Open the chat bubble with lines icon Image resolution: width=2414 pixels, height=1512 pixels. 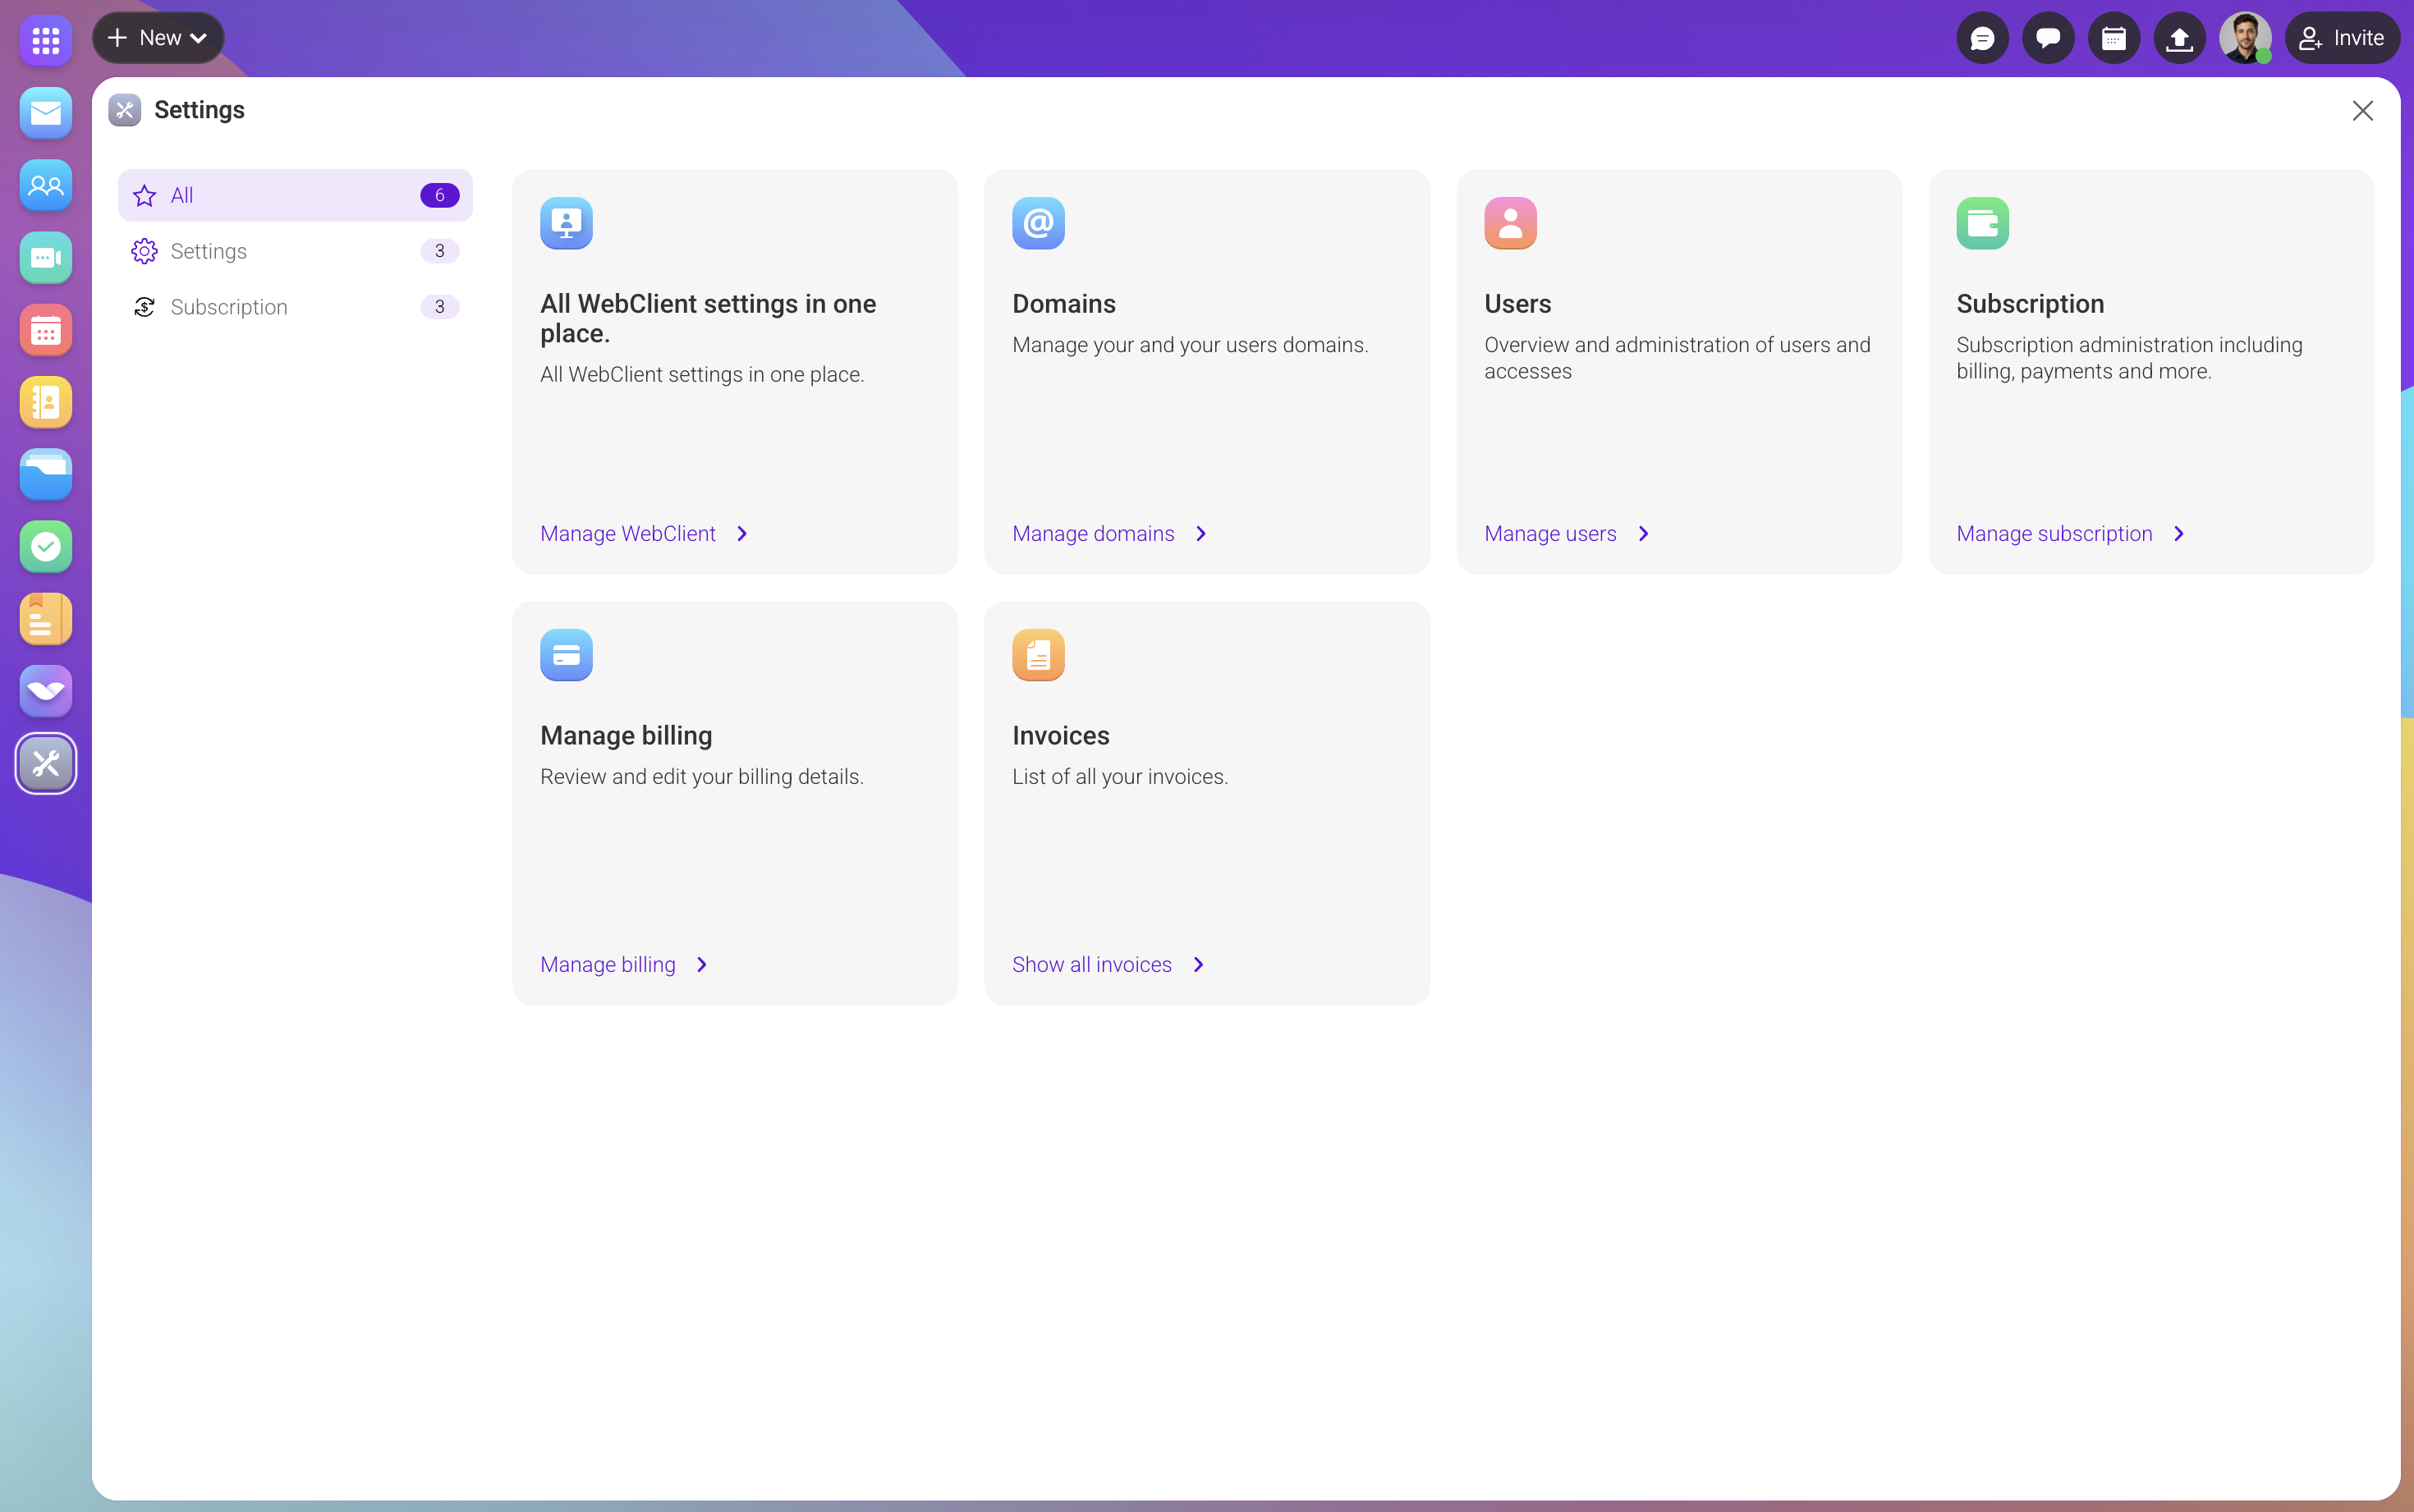[1982, 38]
